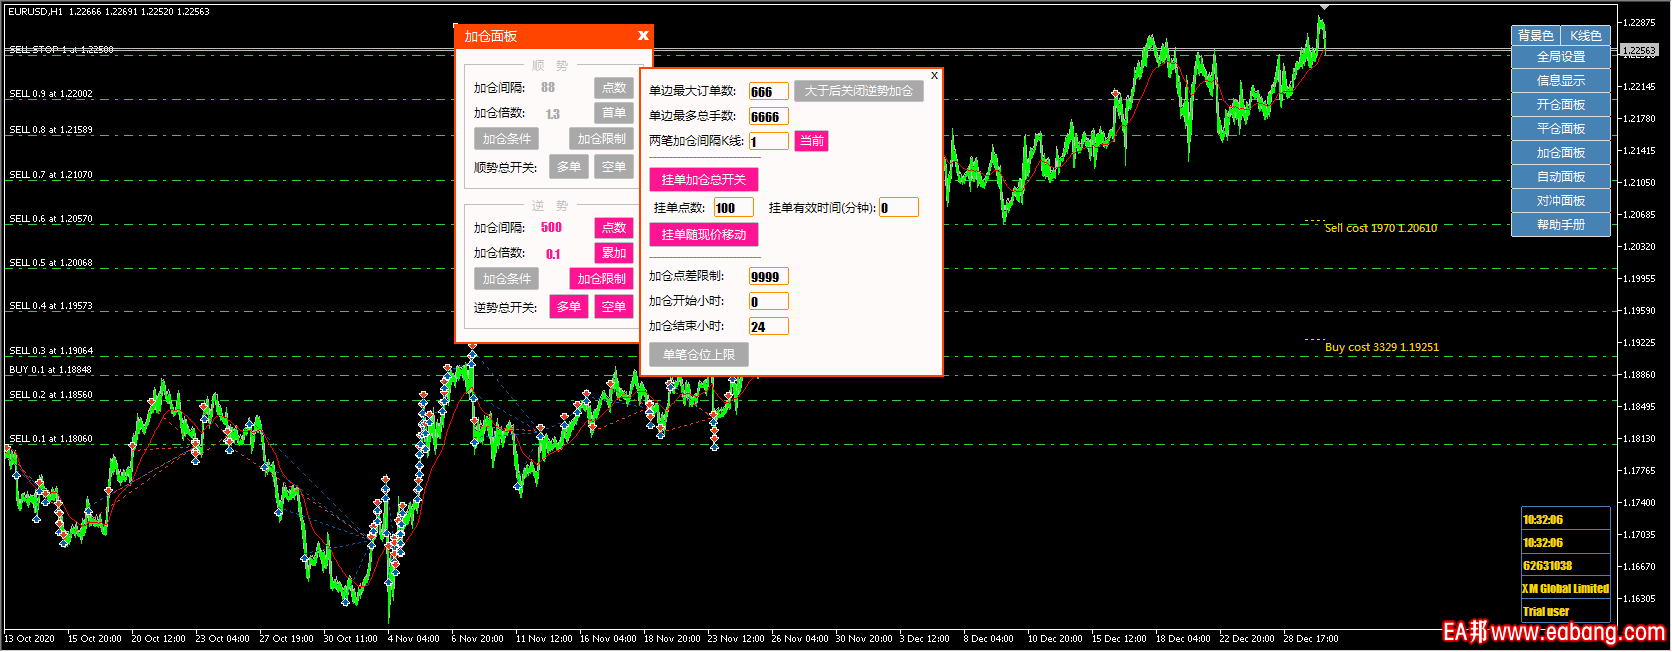Click the 逆势 加仓限制 button
The image size is (1672, 652).
pyautogui.click(x=601, y=279)
